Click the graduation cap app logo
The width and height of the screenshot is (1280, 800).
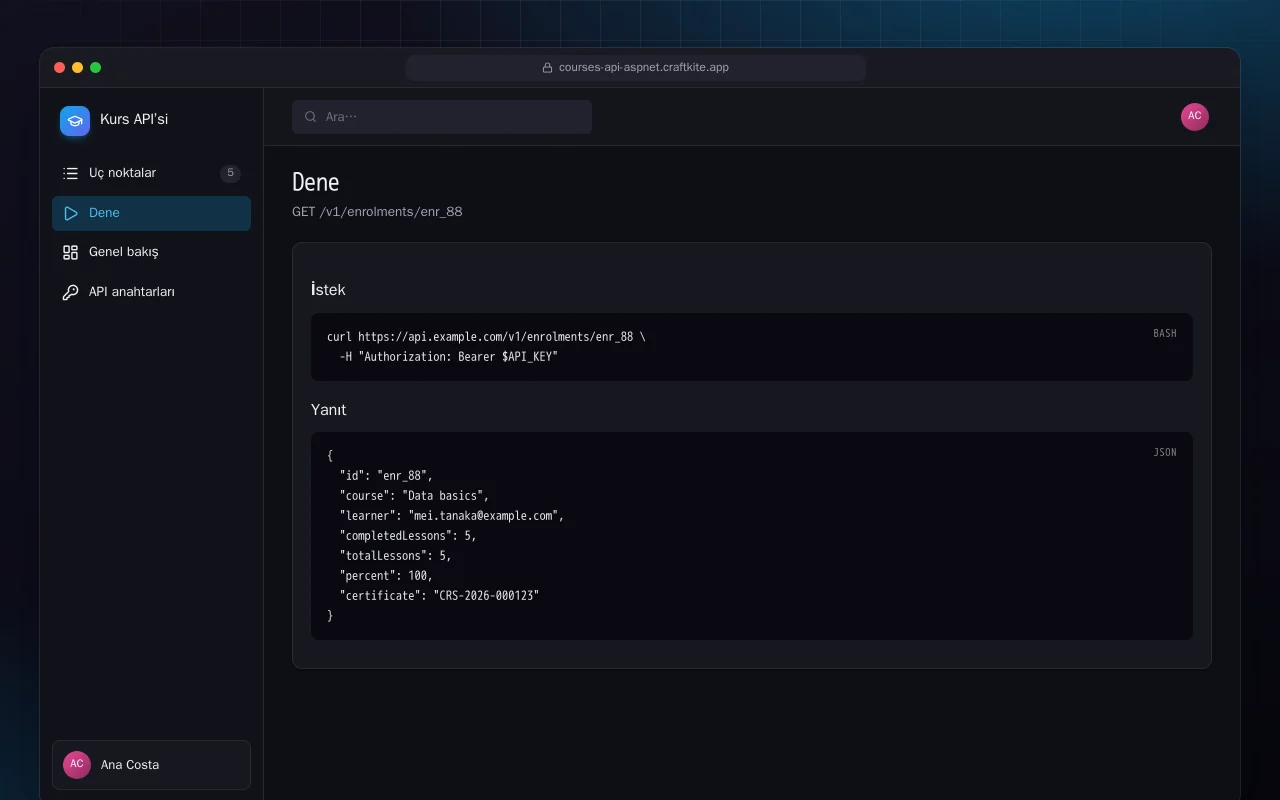75,121
